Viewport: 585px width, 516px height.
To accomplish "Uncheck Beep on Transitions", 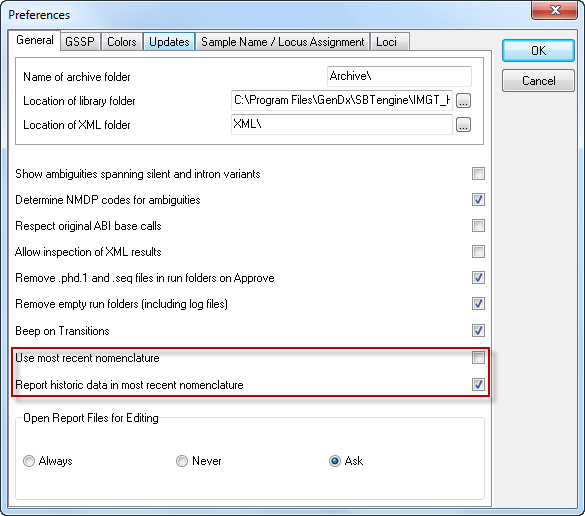I will point(478,331).
